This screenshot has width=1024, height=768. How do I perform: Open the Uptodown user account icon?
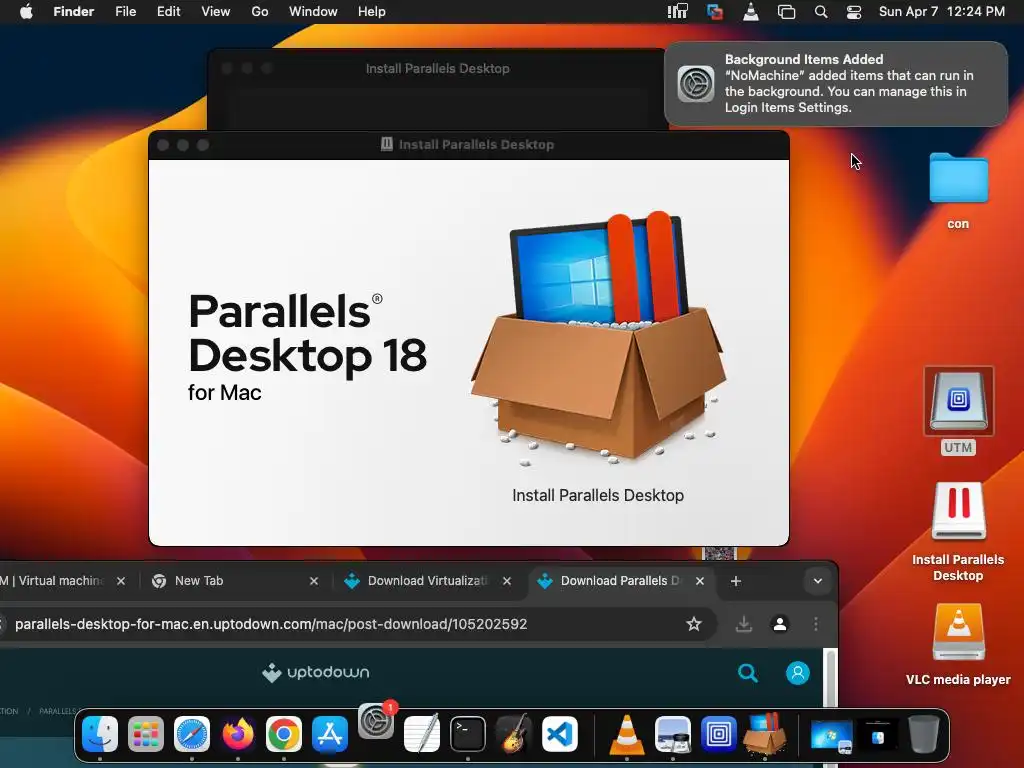click(797, 673)
